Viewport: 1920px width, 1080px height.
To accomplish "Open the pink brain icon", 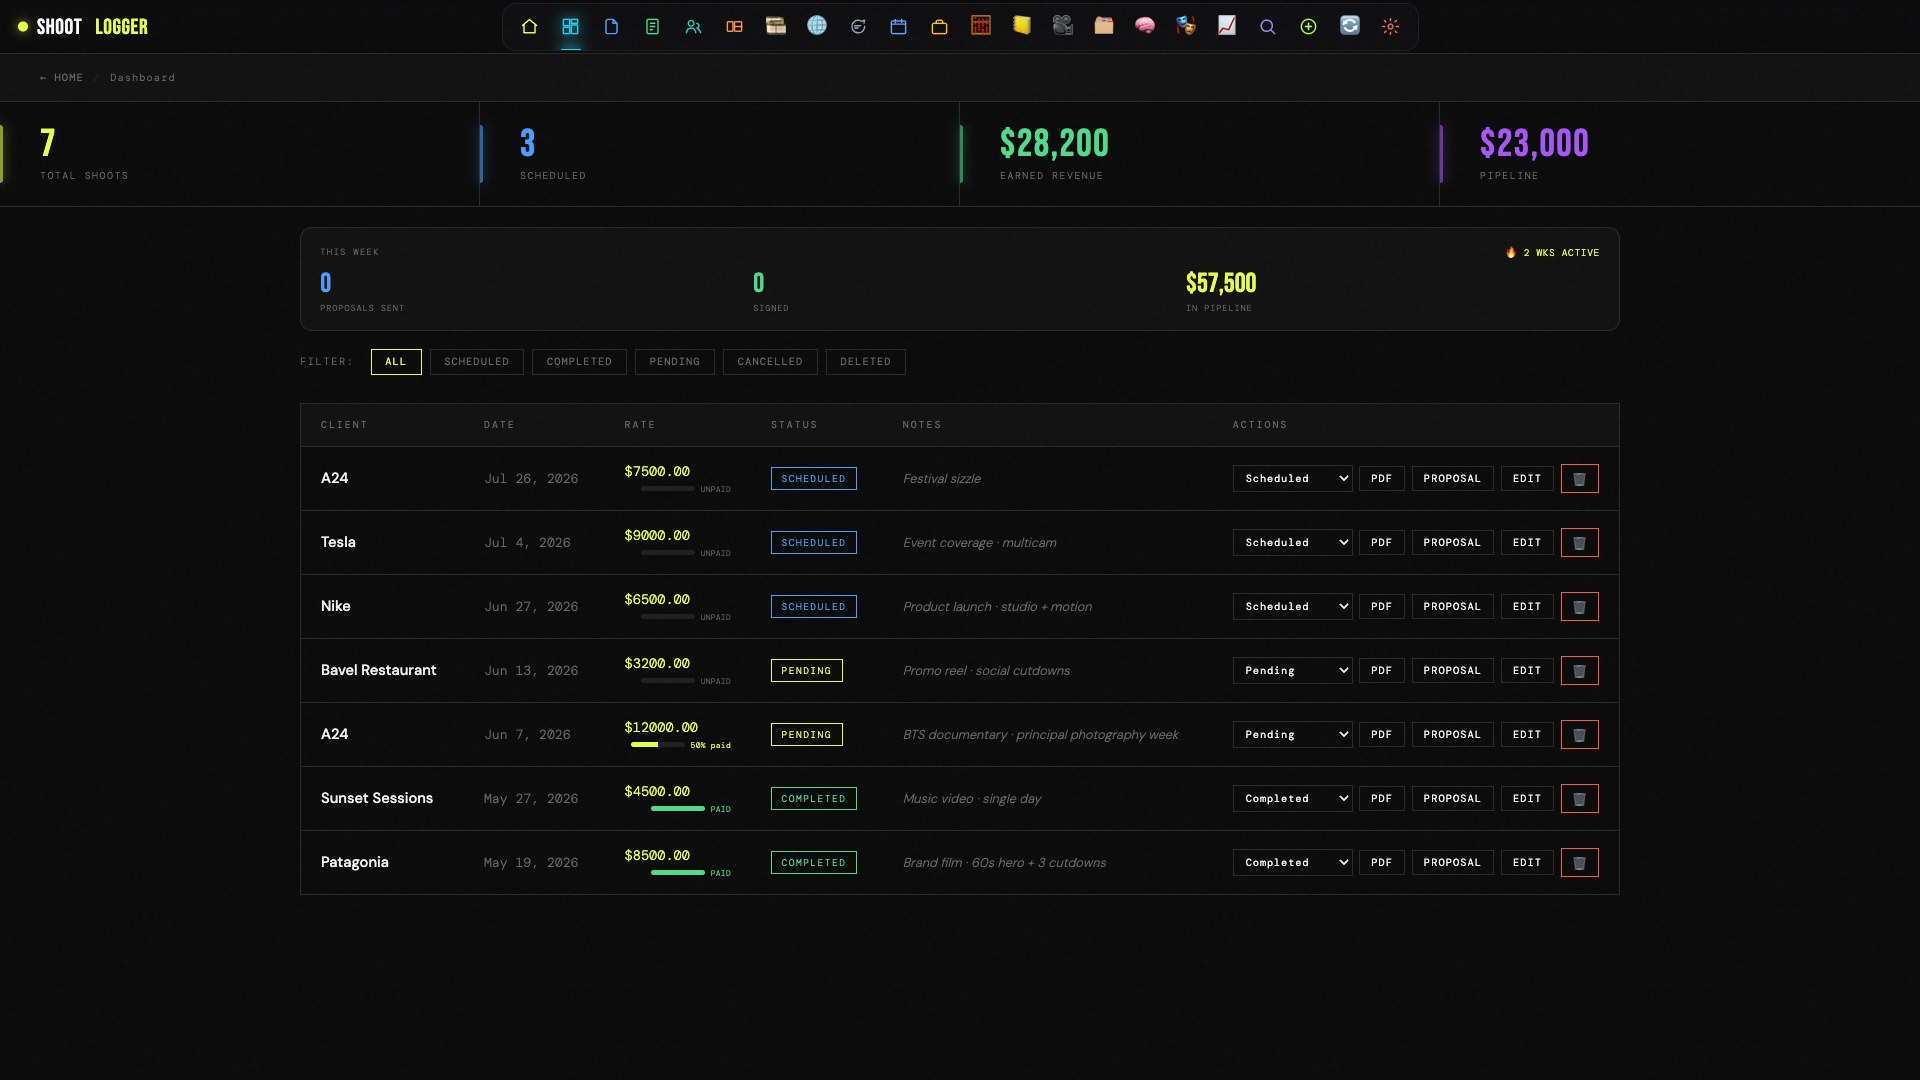I will point(1144,27).
